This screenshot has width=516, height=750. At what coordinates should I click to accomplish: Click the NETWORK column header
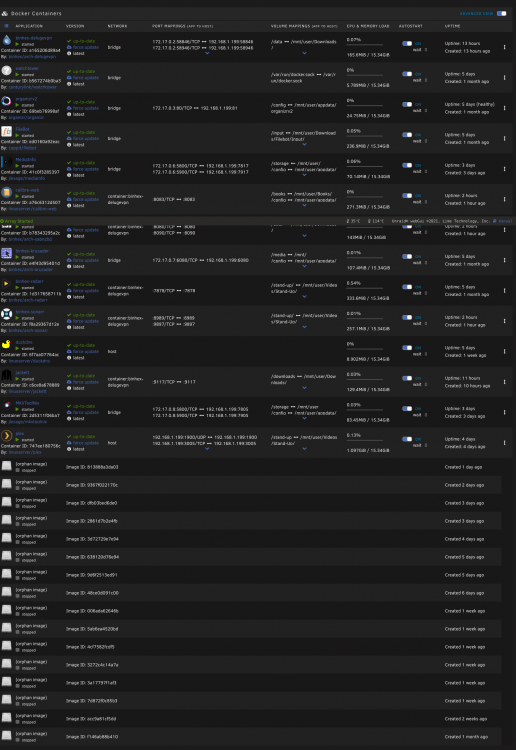pyautogui.click(x=117, y=26)
